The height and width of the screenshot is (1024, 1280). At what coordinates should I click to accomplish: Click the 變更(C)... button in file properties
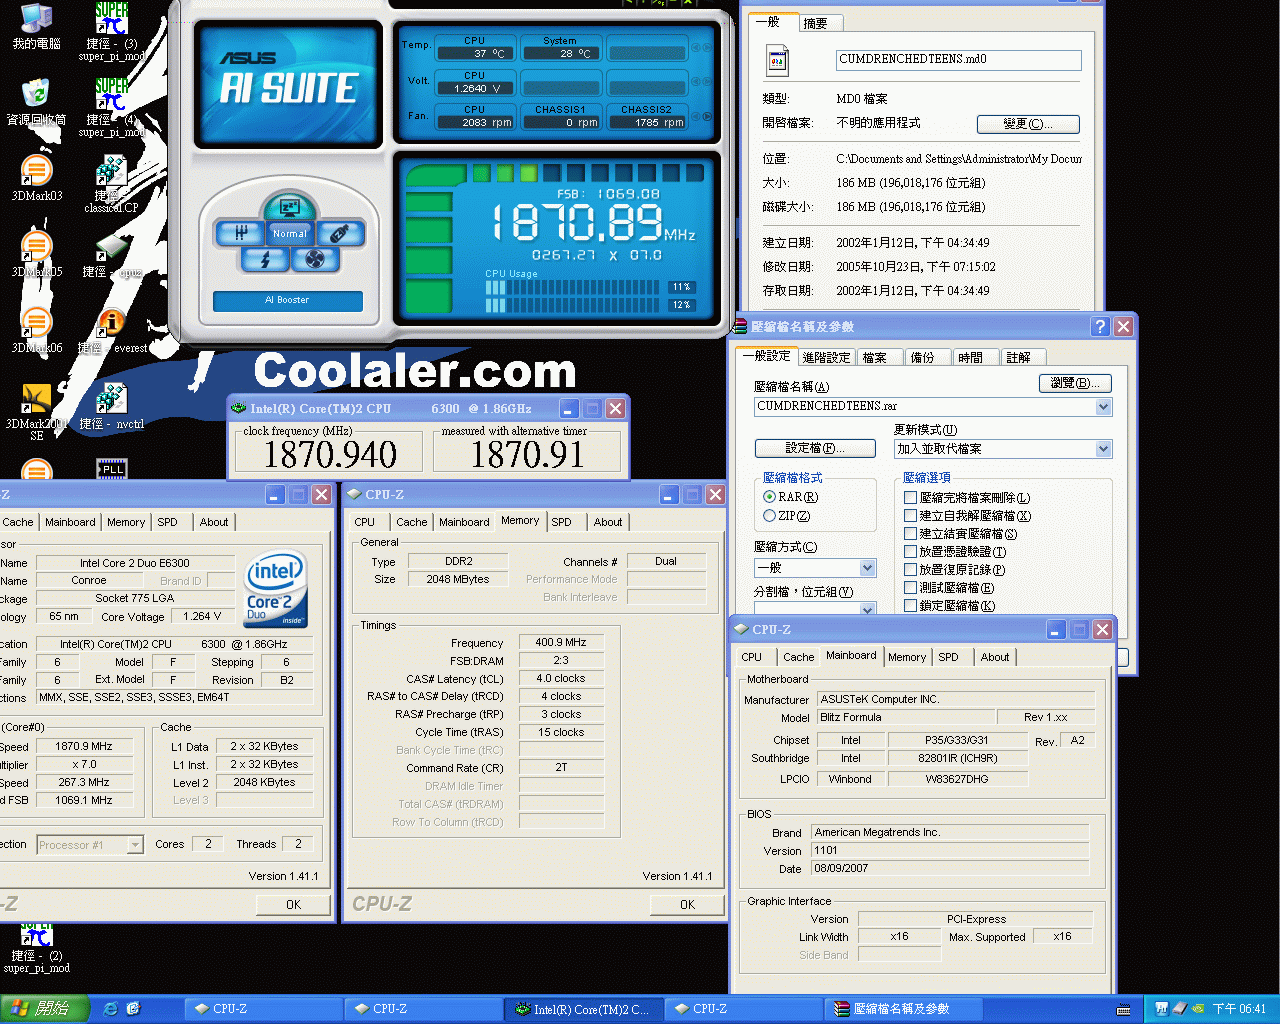pyautogui.click(x=1028, y=124)
